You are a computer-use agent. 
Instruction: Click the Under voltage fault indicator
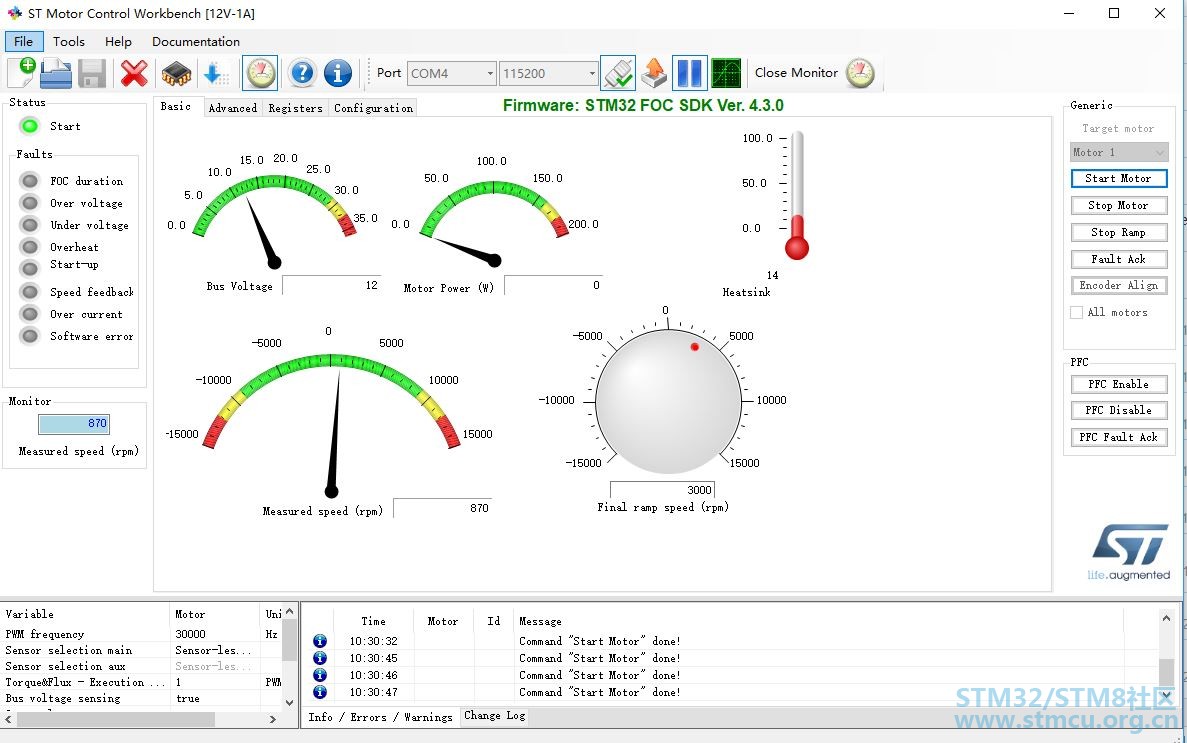30,225
